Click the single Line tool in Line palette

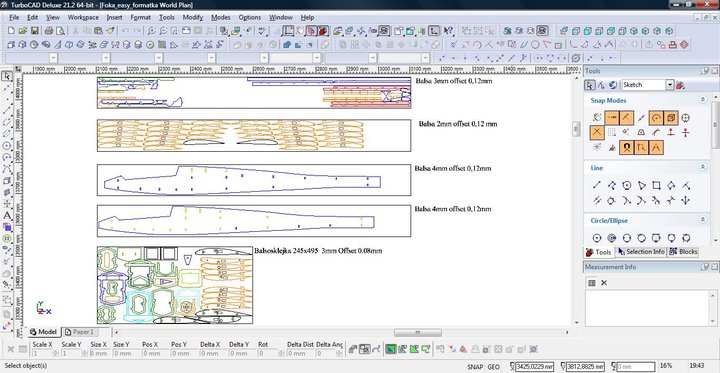(x=596, y=186)
